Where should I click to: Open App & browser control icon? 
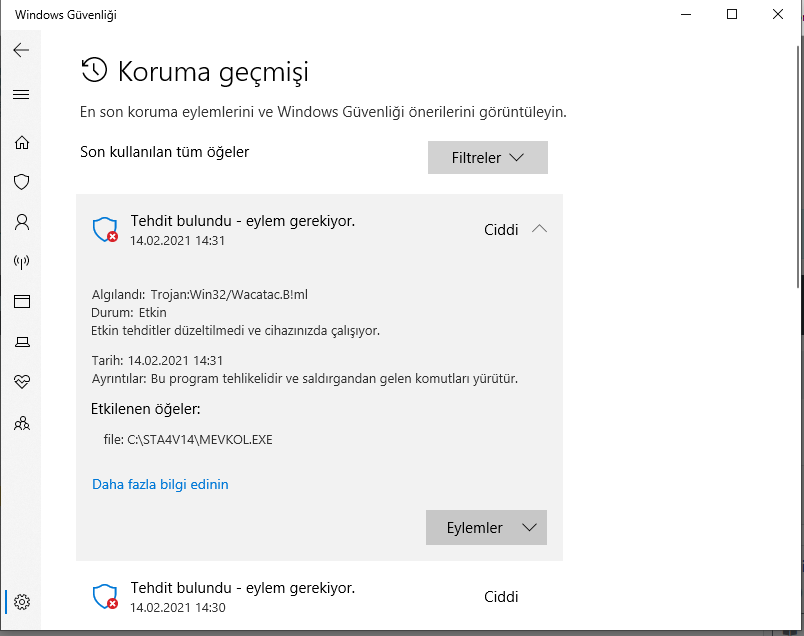tap(21, 301)
